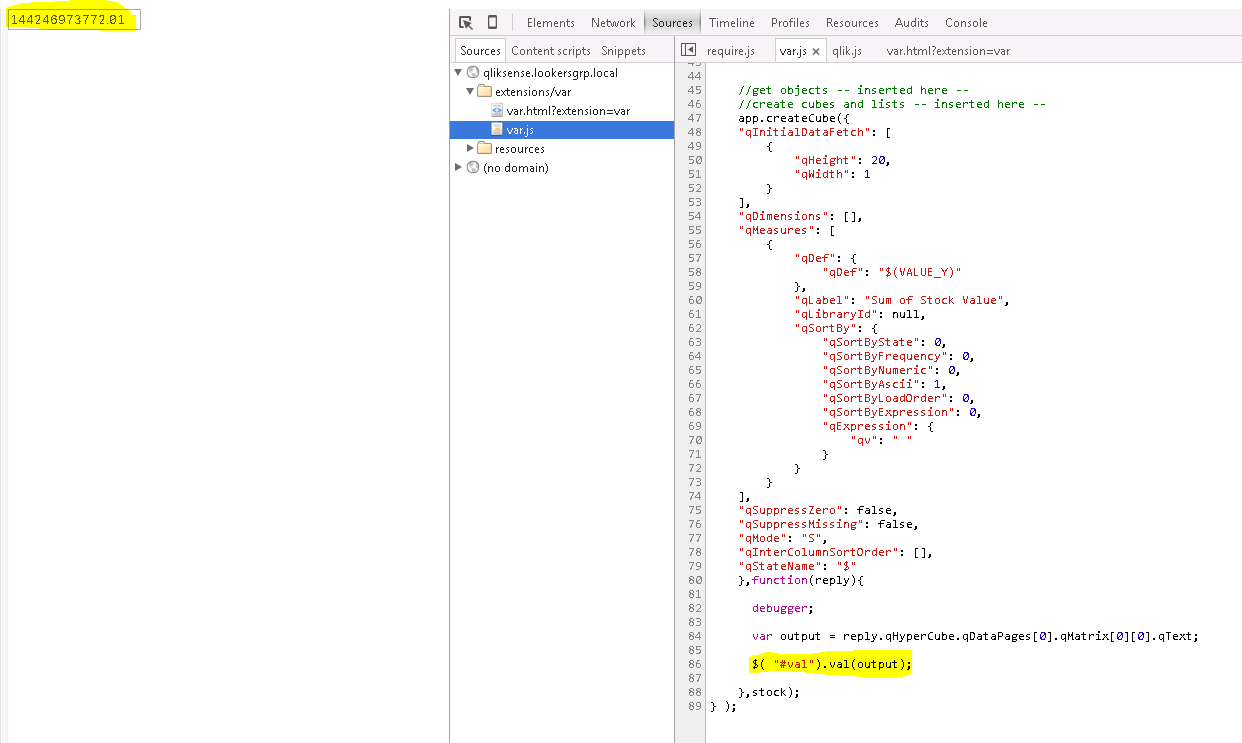Close the var.js editor tab
The image size is (1242, 743).
[x=816, y=51]
